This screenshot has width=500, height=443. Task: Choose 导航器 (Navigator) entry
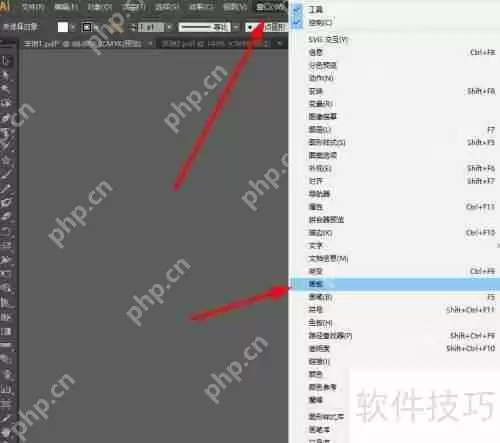point(394,194)
